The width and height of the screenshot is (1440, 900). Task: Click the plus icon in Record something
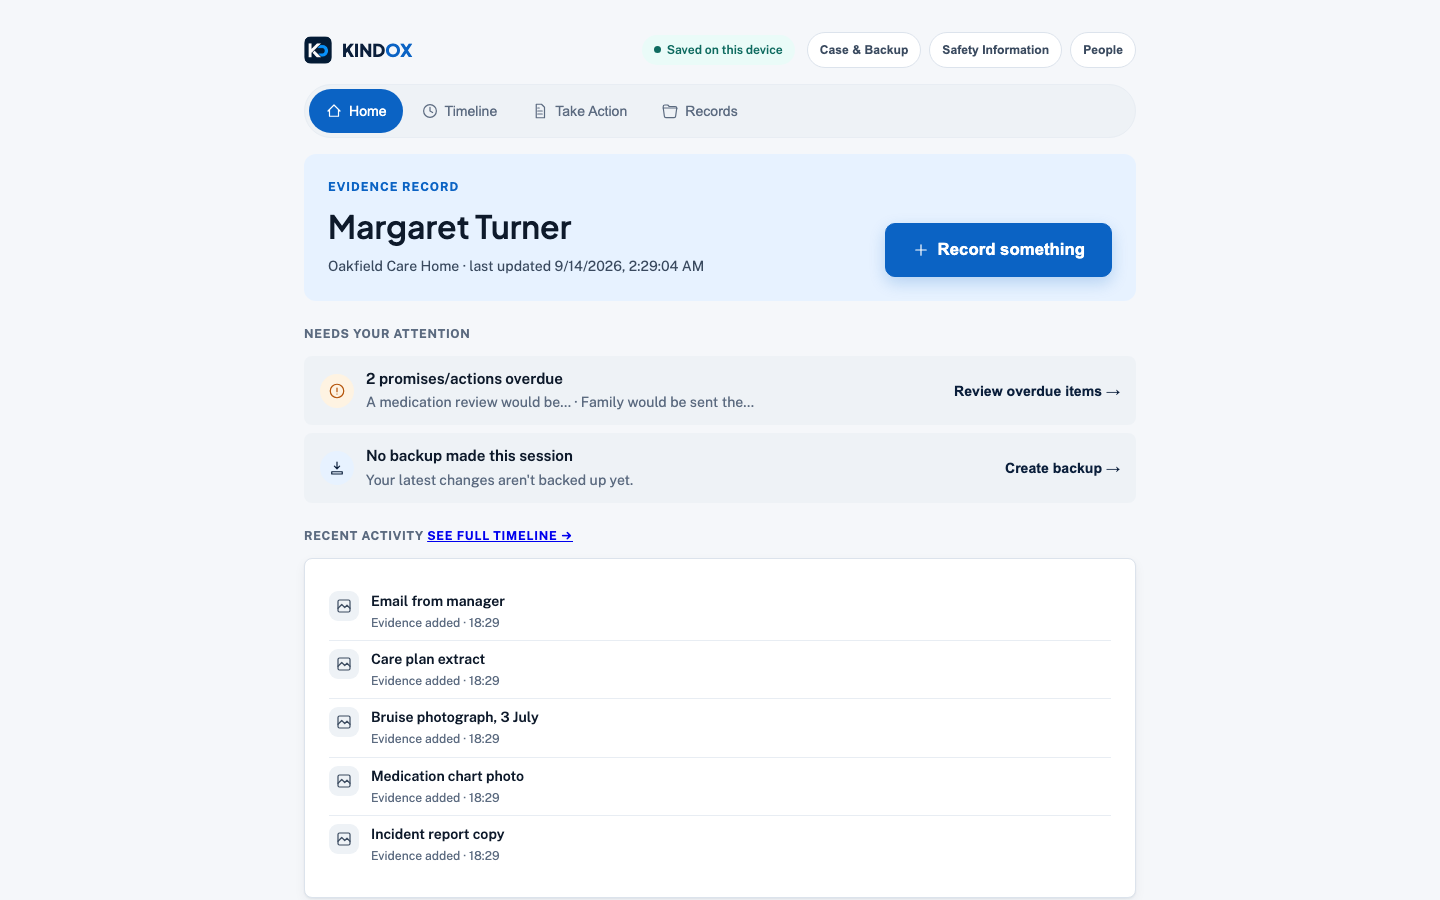tap(921, 250)
